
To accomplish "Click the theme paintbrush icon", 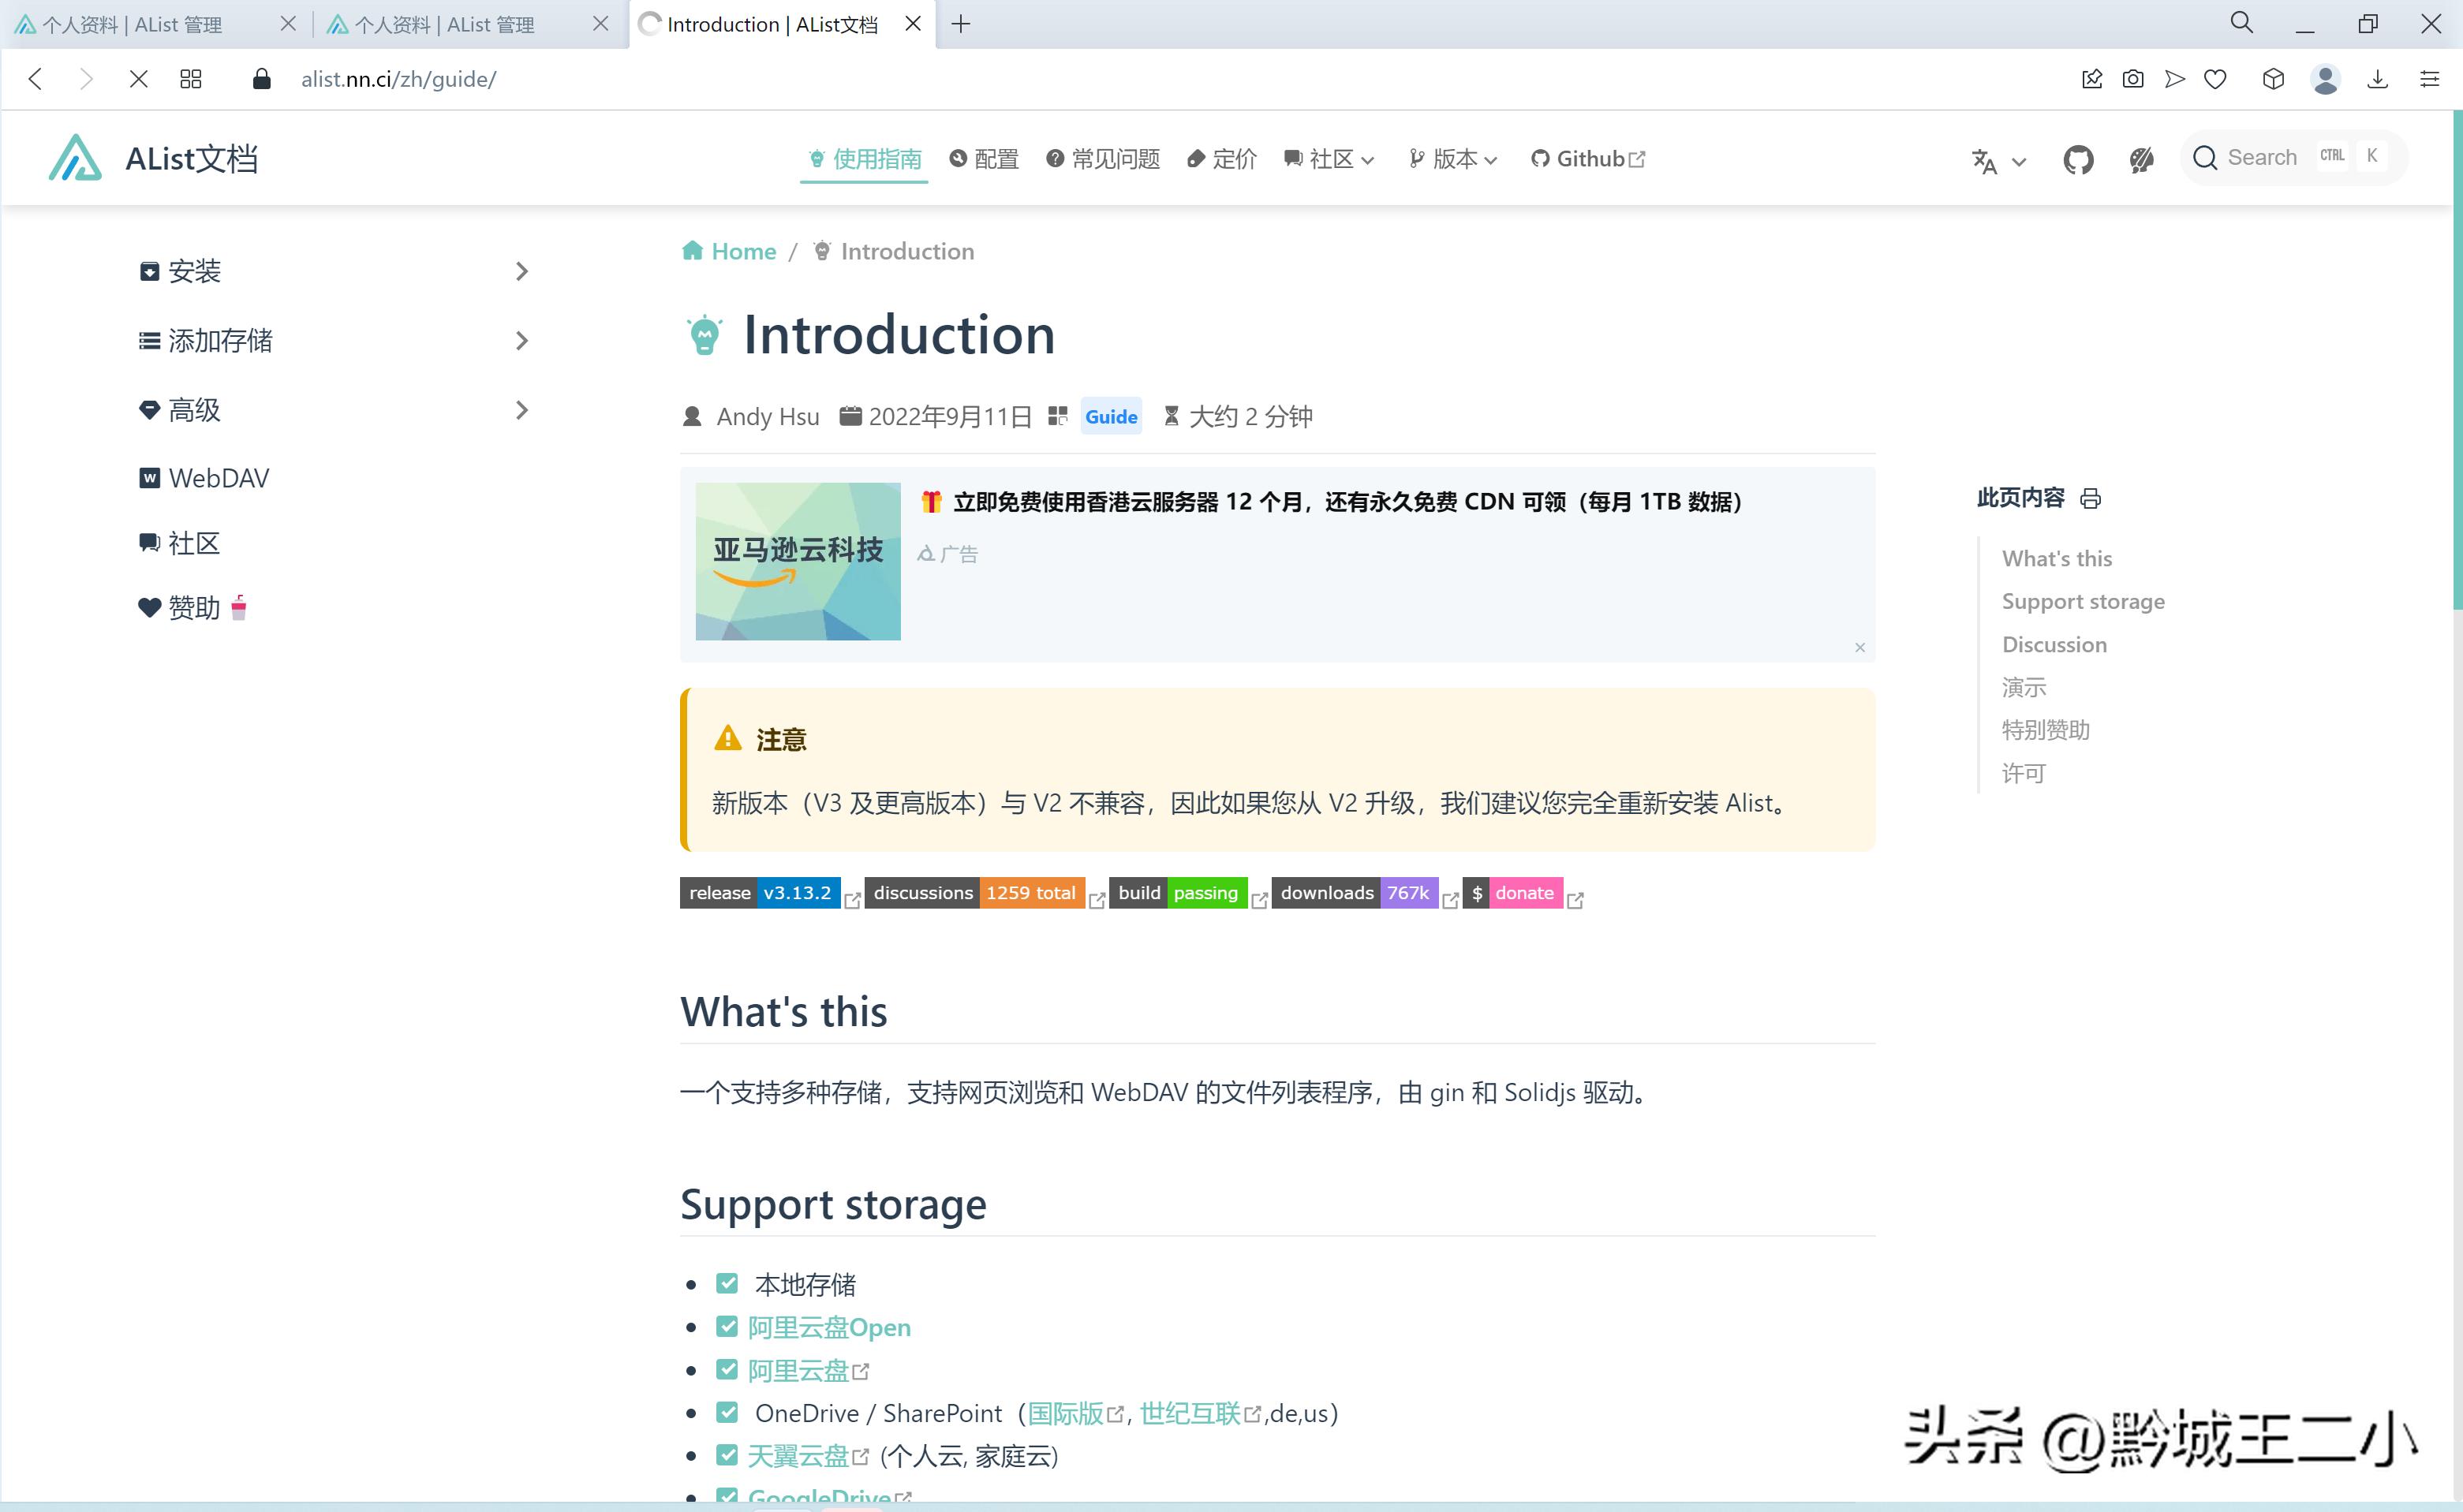I will [2140, 159].
